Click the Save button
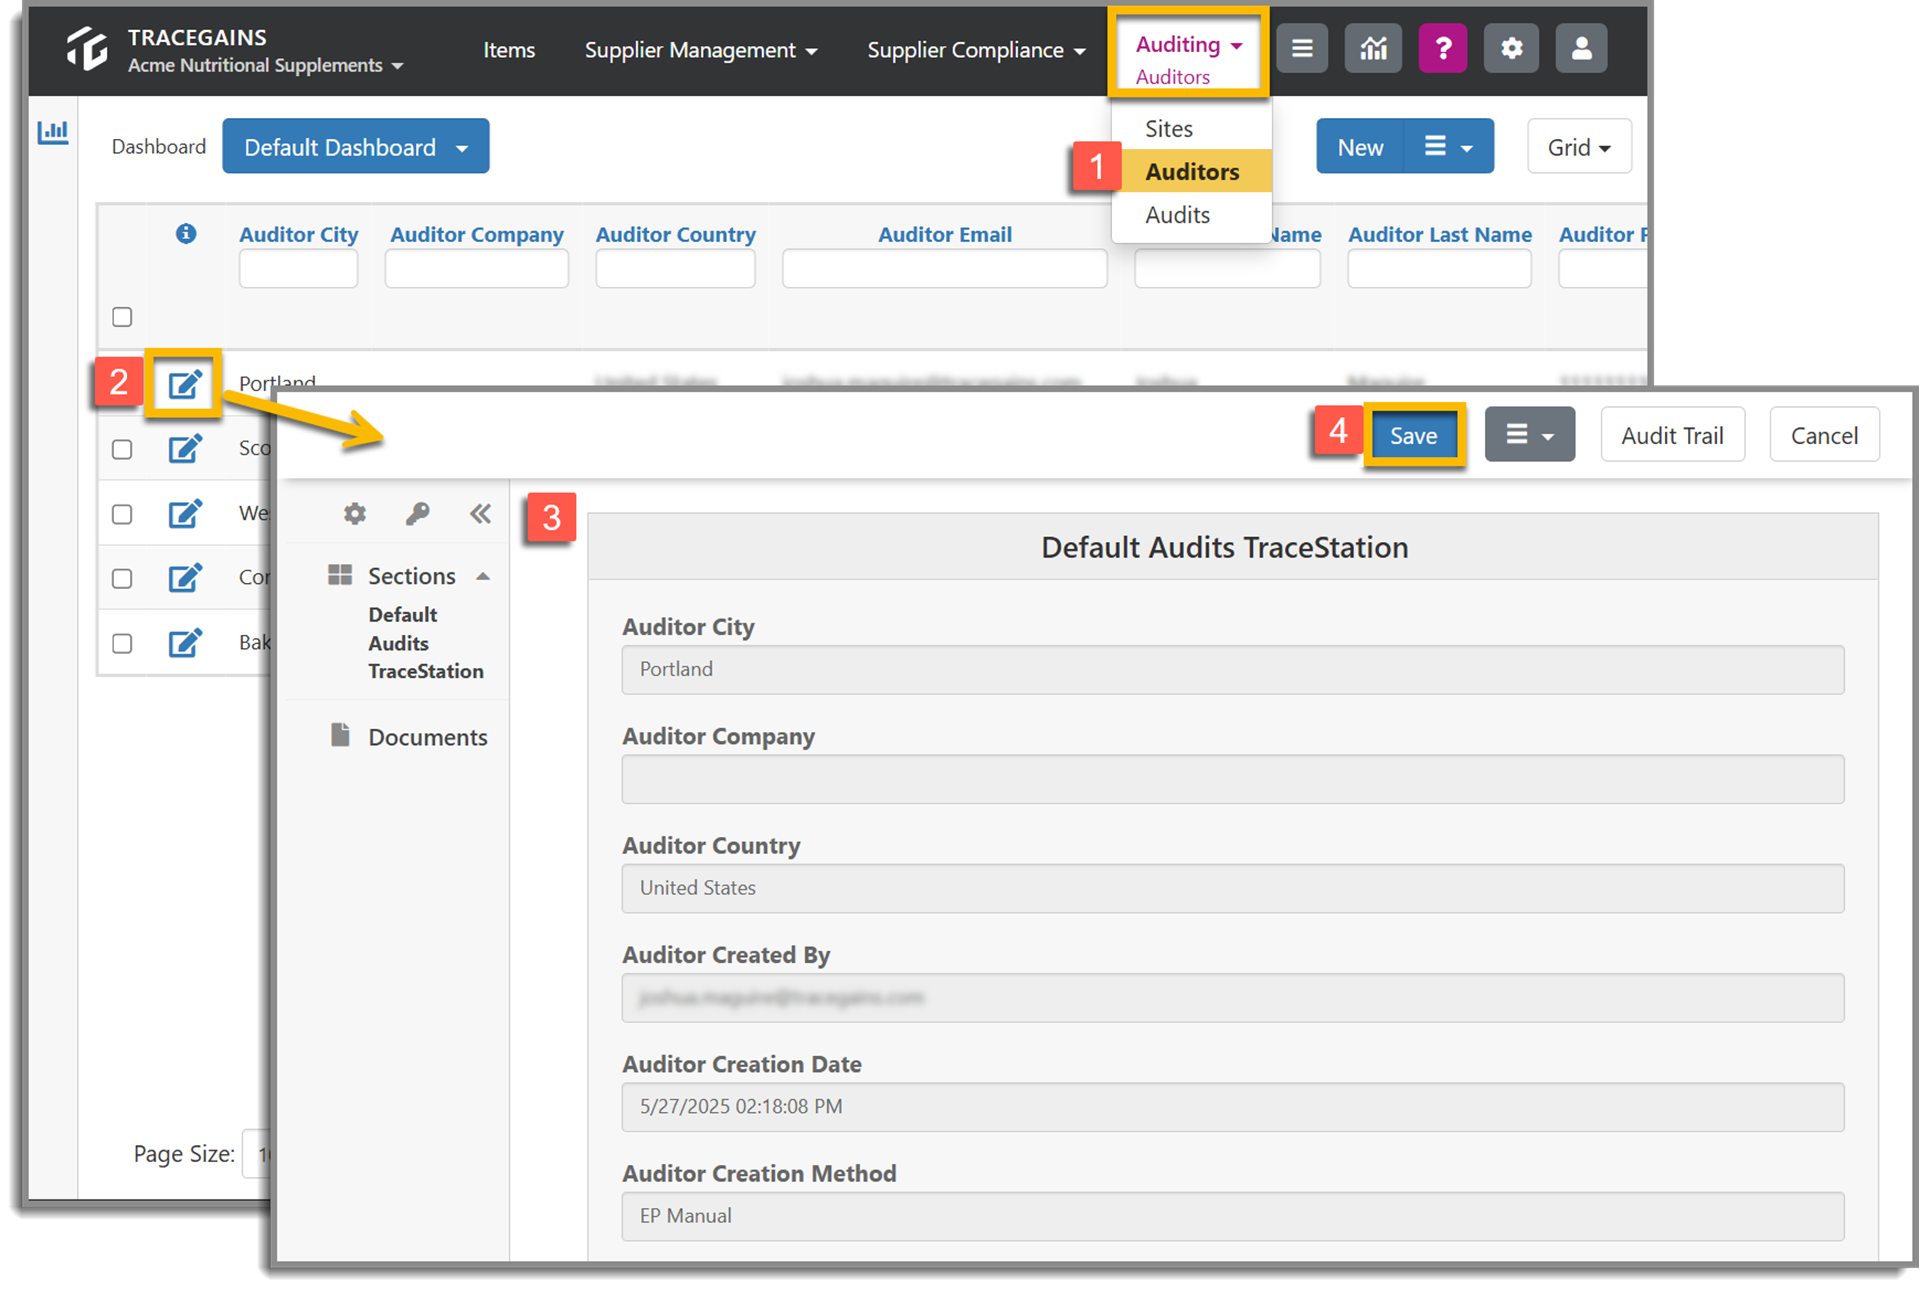The image size is (1920, 1290). point(1413,435)
